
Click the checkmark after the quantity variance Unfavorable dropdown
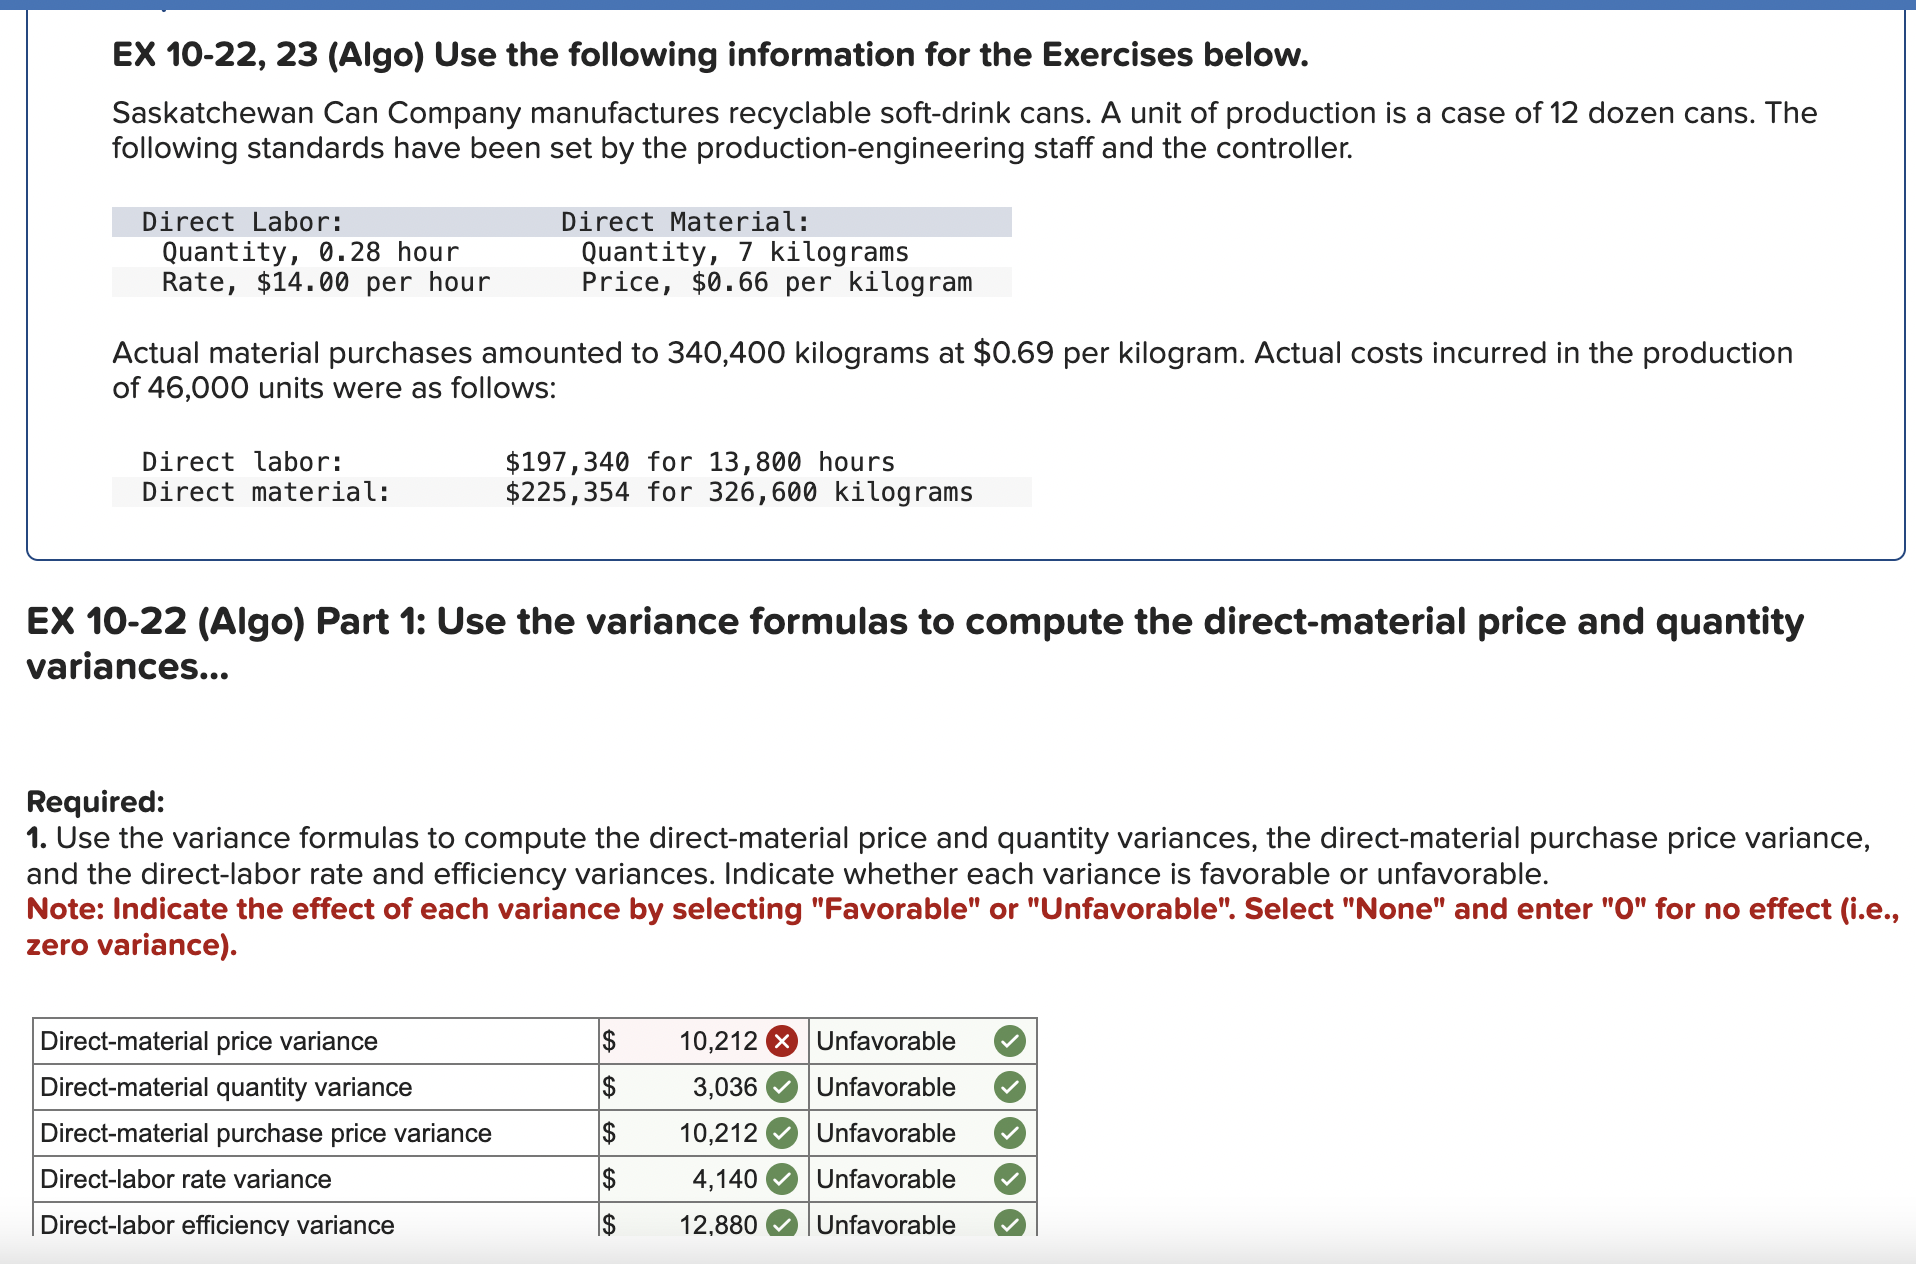pos(1010,1087)
